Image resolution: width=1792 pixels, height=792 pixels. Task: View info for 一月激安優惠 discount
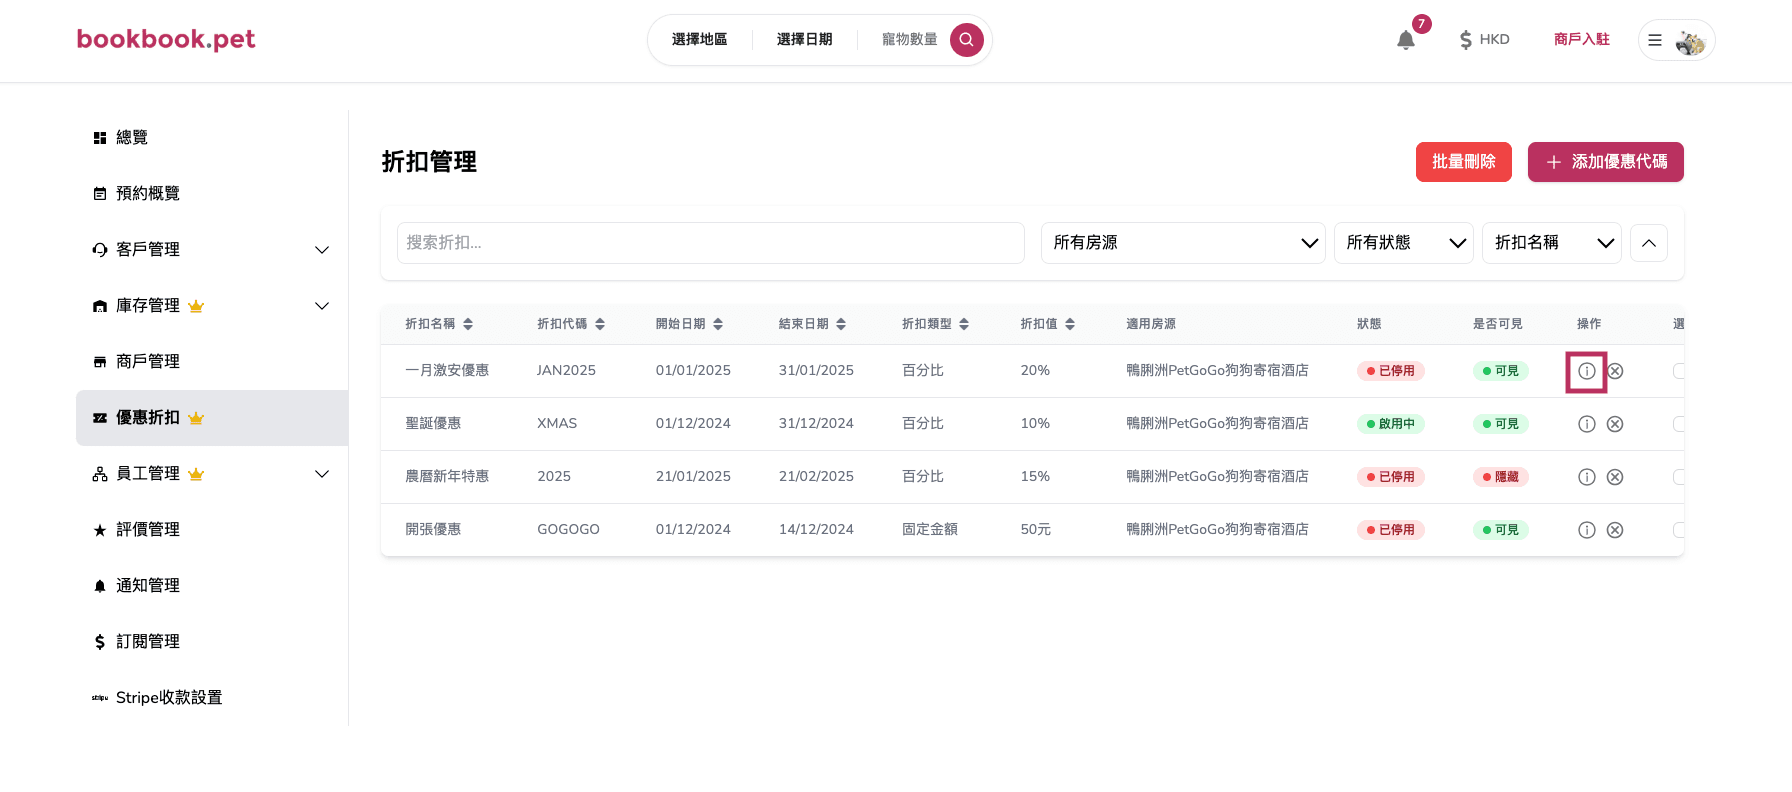[x=1587, y=371]
